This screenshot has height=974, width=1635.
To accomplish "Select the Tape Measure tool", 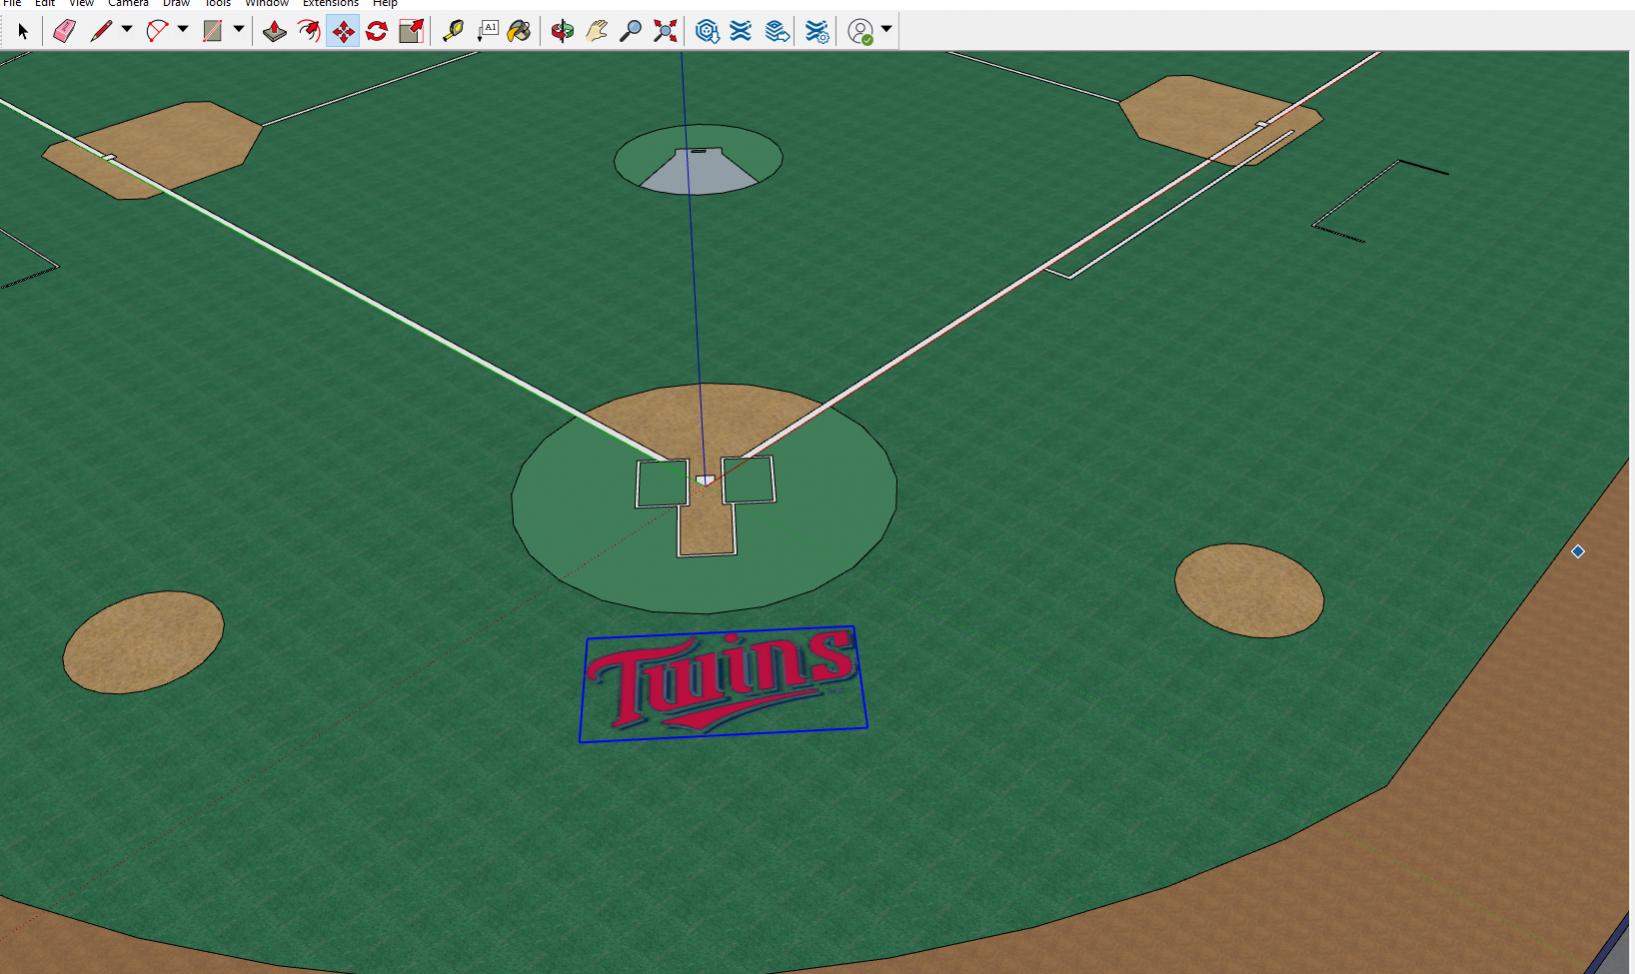I will coord(453,31).
